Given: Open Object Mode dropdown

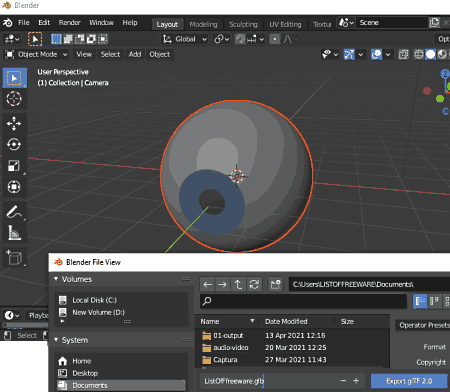Looking at the screenshot, I should pos(36,54).
